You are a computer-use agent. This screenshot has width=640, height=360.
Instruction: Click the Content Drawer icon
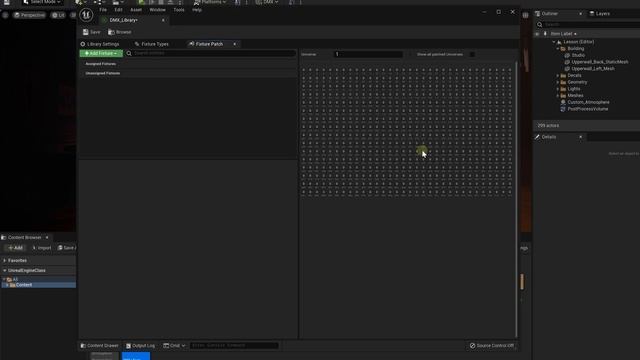pyautogui.click(x=83, y=346)
